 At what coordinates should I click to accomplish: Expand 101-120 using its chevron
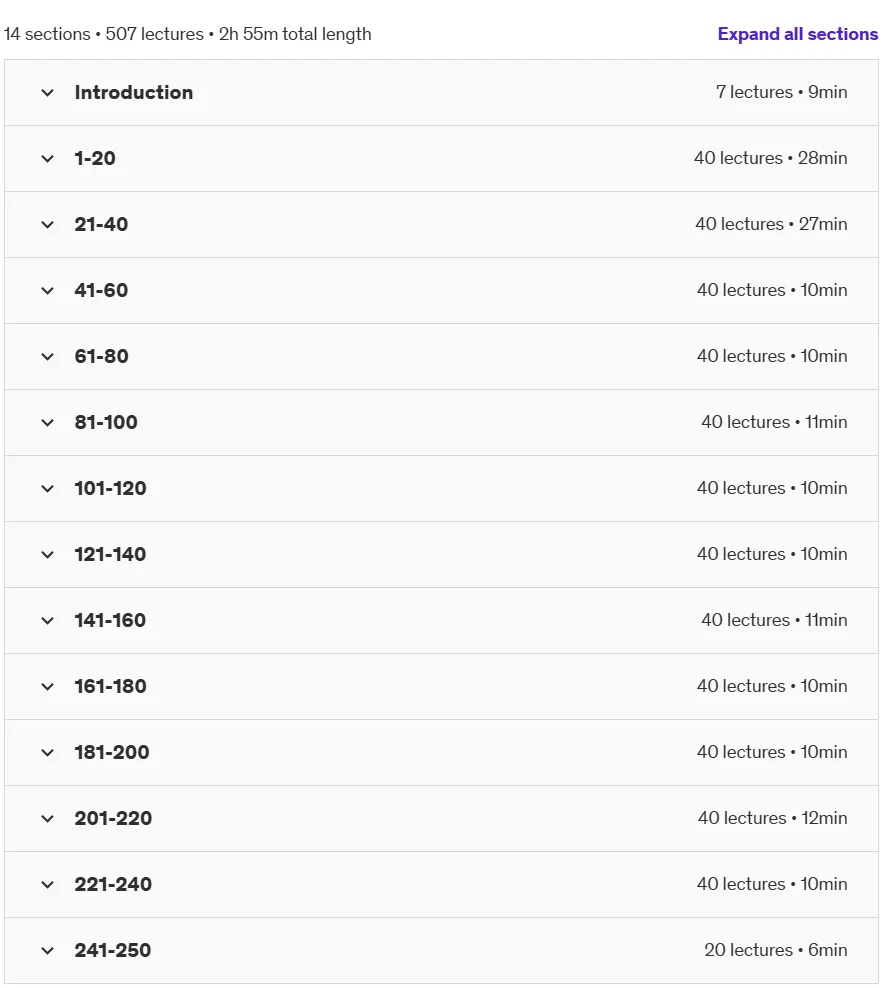(47, 489)
